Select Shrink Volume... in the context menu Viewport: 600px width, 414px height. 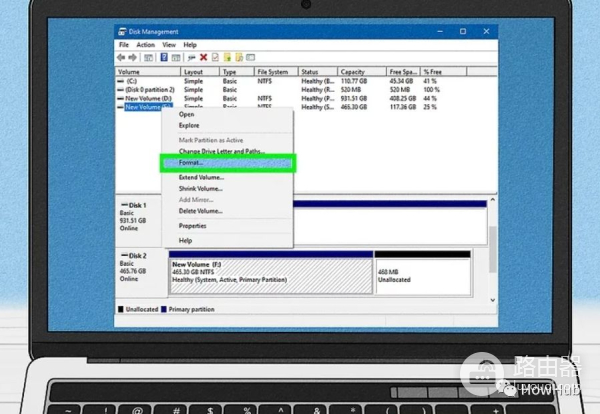[x=200, y=188]
